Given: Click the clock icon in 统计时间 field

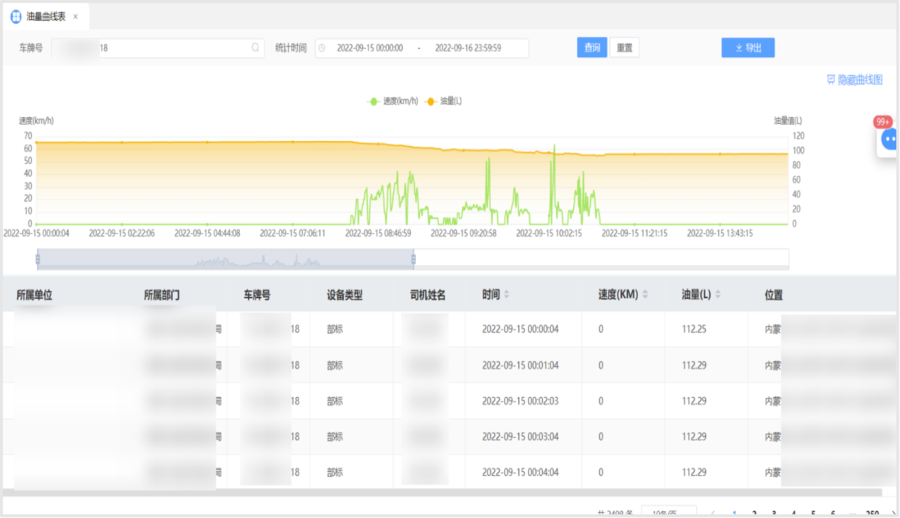Looking at the screenshot, I should (x=322, y=48).
